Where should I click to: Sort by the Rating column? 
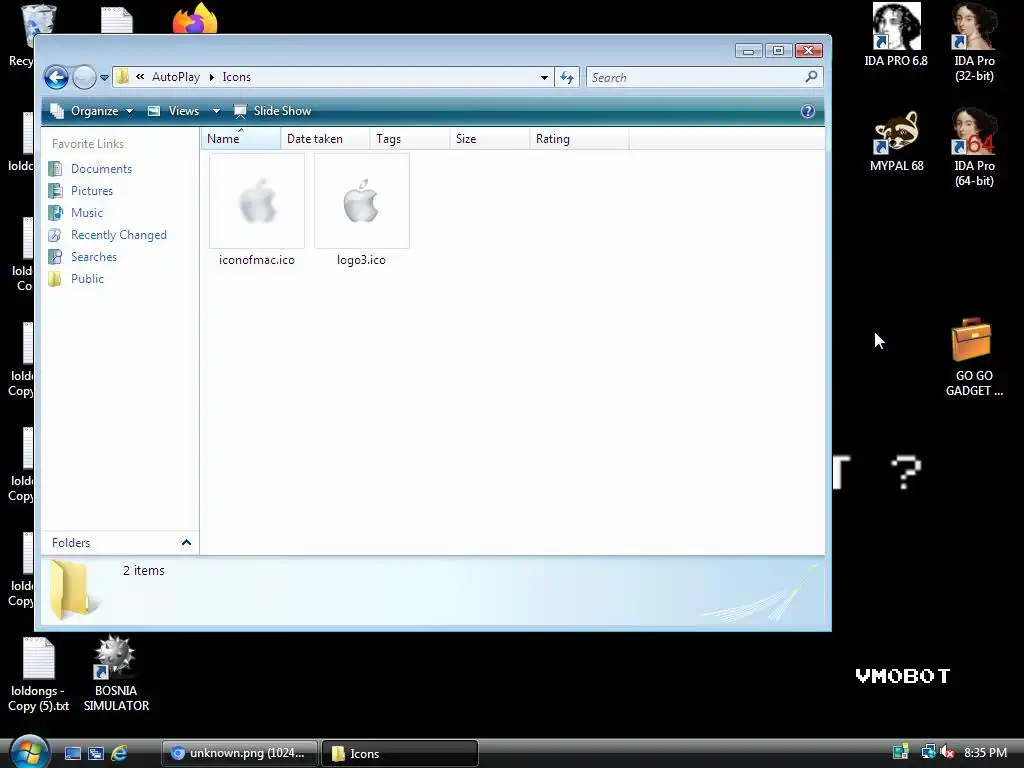point(579,138)
